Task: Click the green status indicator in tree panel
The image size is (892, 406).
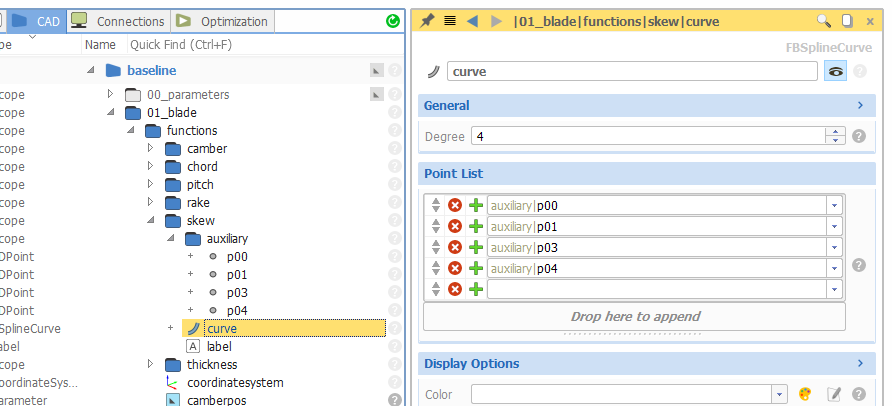Action: (x=392, y=21)
